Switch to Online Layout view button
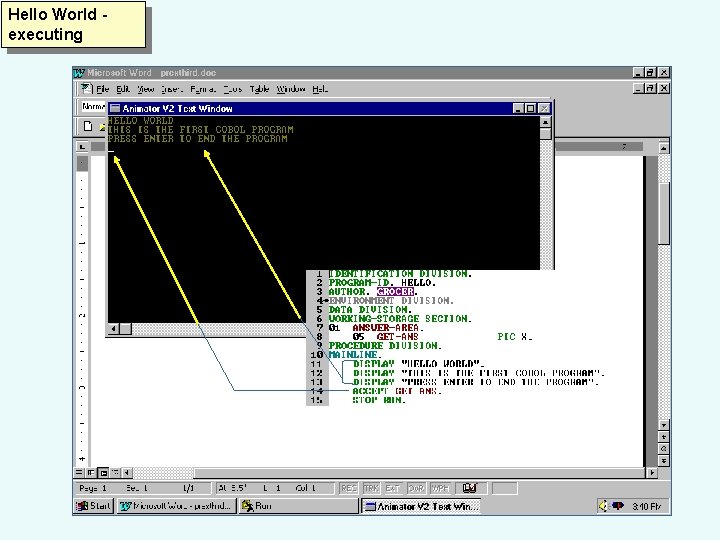Image resolution: width=720 pixels, height=540 pixels. click(91, 472)
